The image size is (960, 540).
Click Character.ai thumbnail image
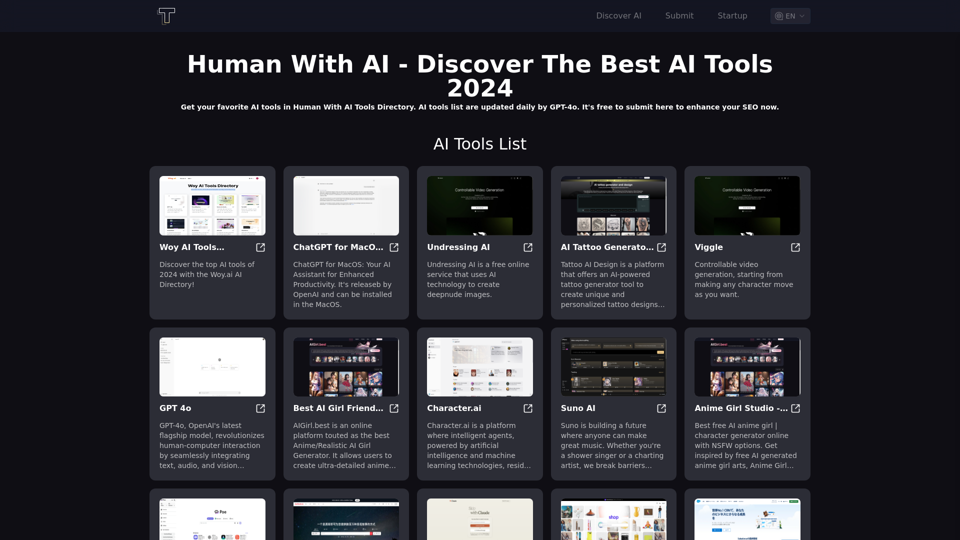click(x=479, y=367)
